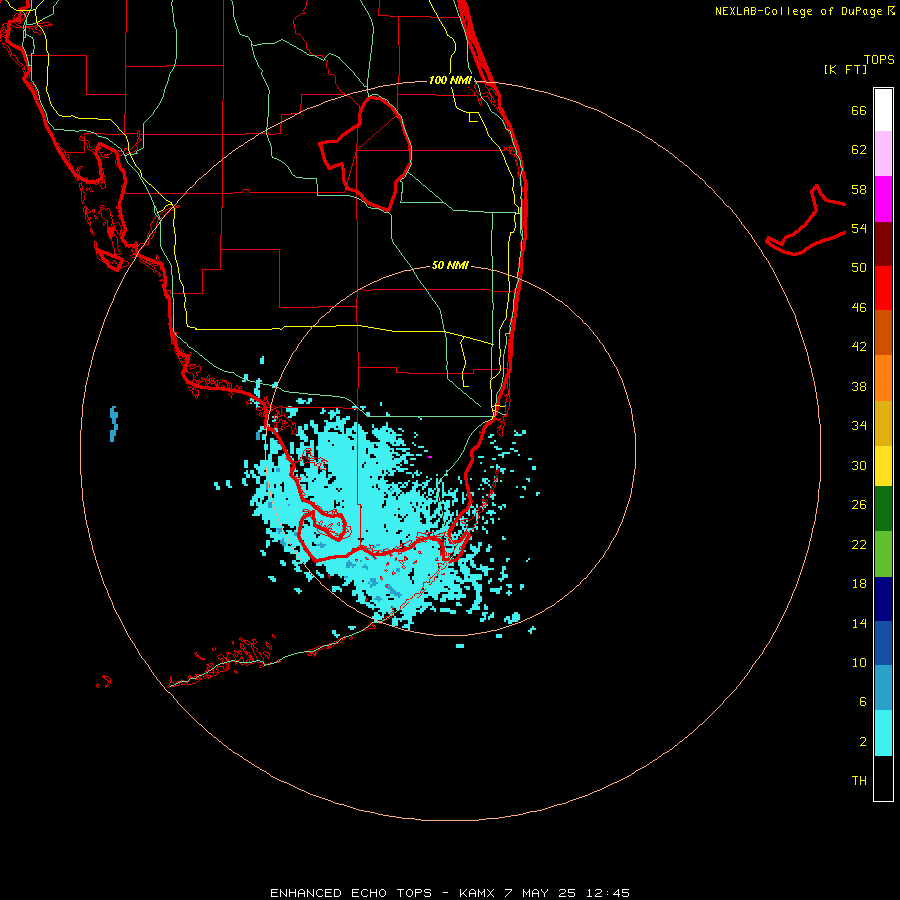Pick the bright red legend swatch beside 50
The image size is (900, 900).
(x=883, y=288)
